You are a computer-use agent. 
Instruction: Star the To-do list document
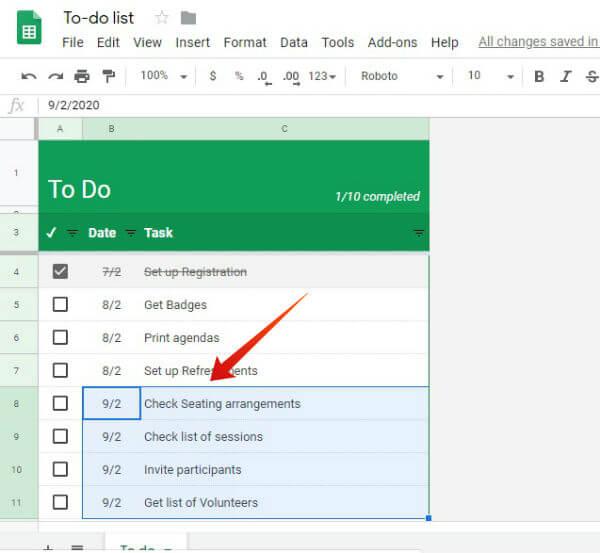click(162, 18)
